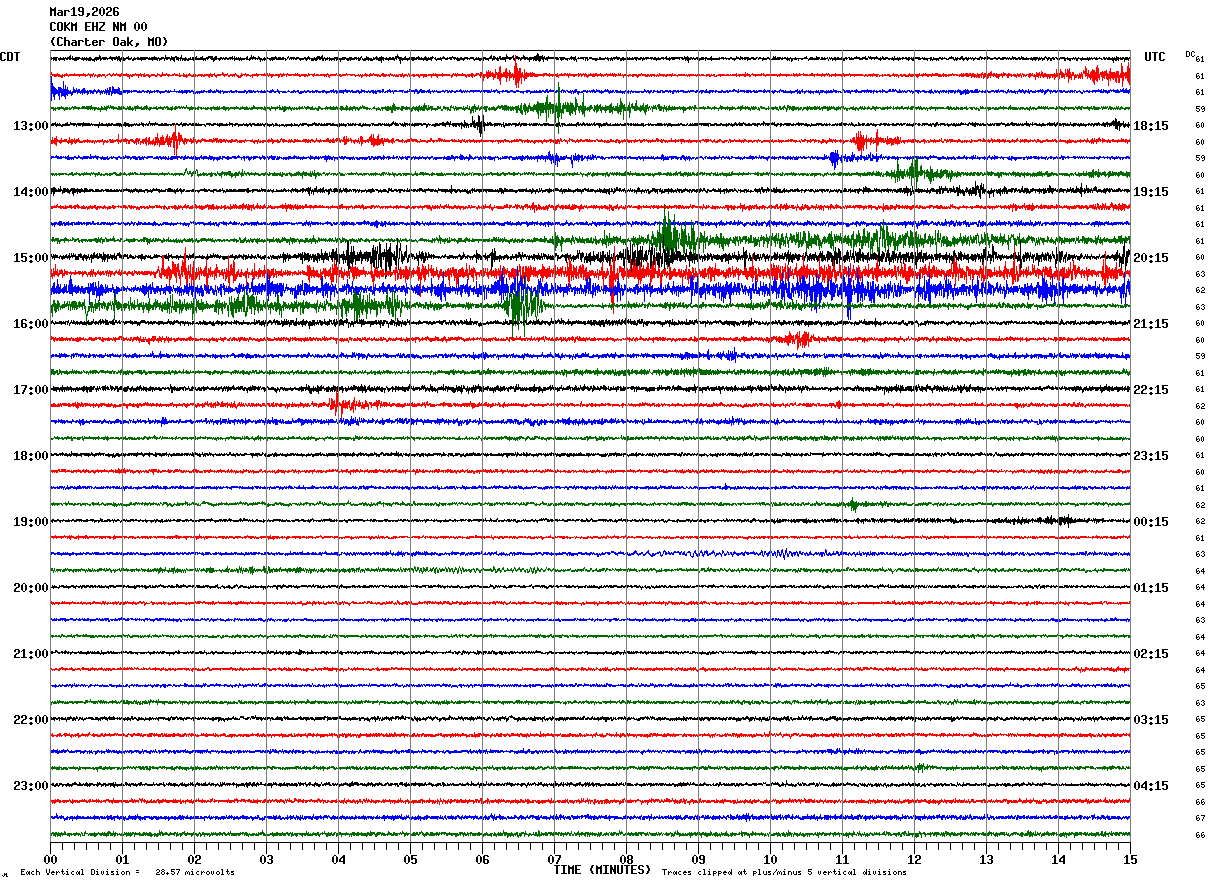The width and height of the screenshot is (1210, 886).
Task: Click the 18:15 UTC time label
Action: [x=1150, y=126]
